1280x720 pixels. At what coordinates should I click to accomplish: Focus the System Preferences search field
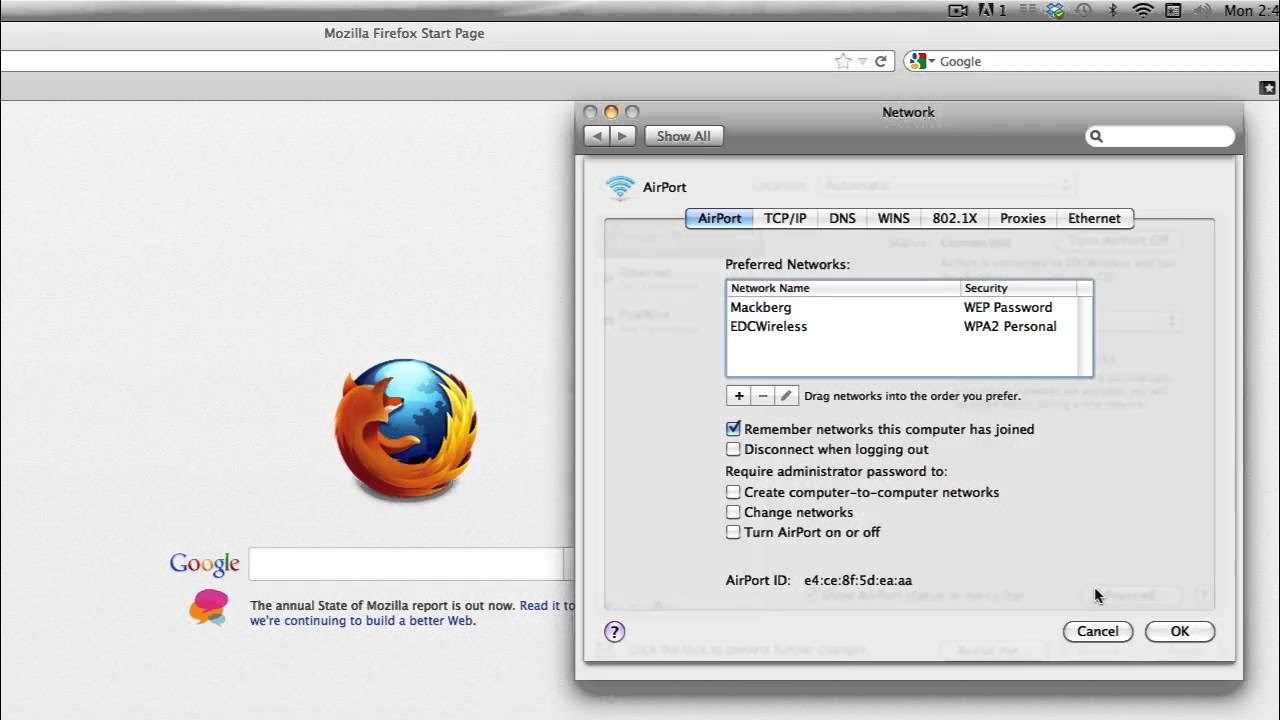click(x=1160, y=136)
